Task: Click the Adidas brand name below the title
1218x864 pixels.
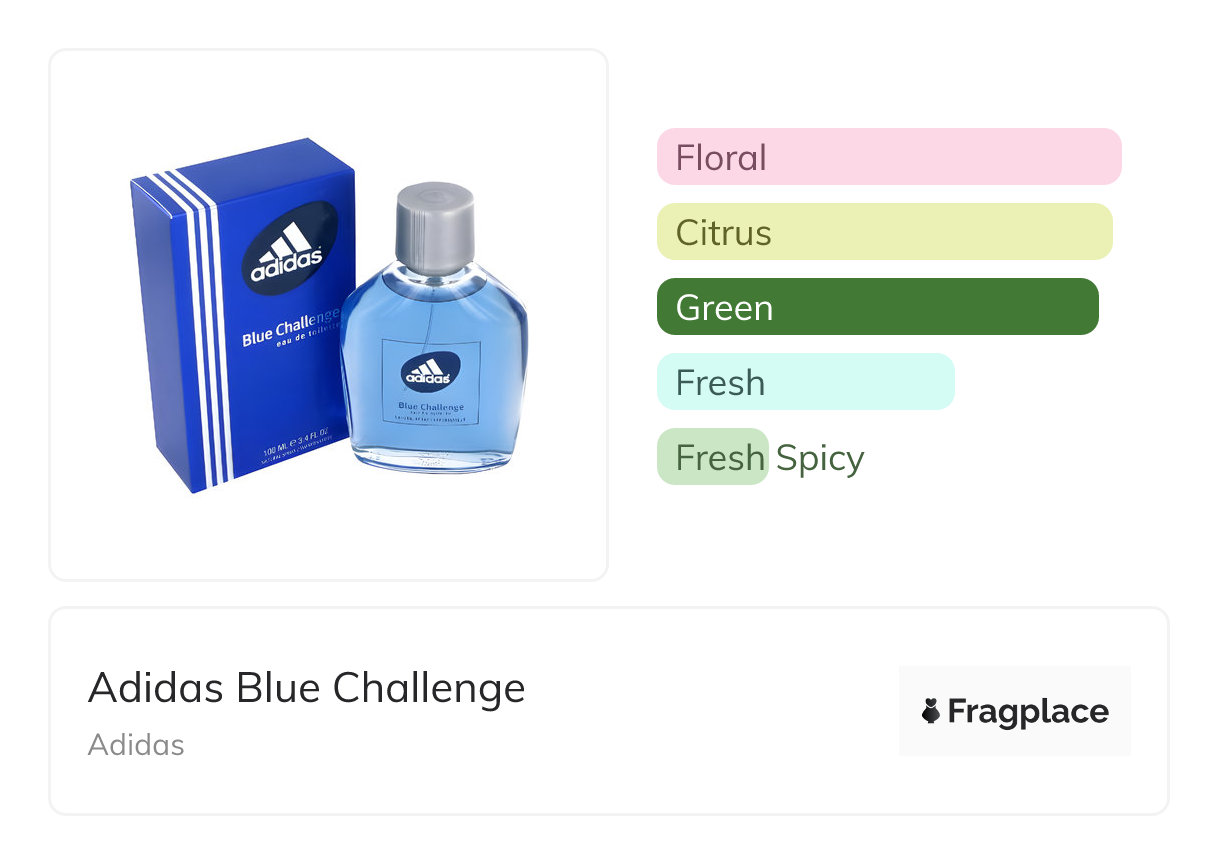Action: [x=136, y=745]
